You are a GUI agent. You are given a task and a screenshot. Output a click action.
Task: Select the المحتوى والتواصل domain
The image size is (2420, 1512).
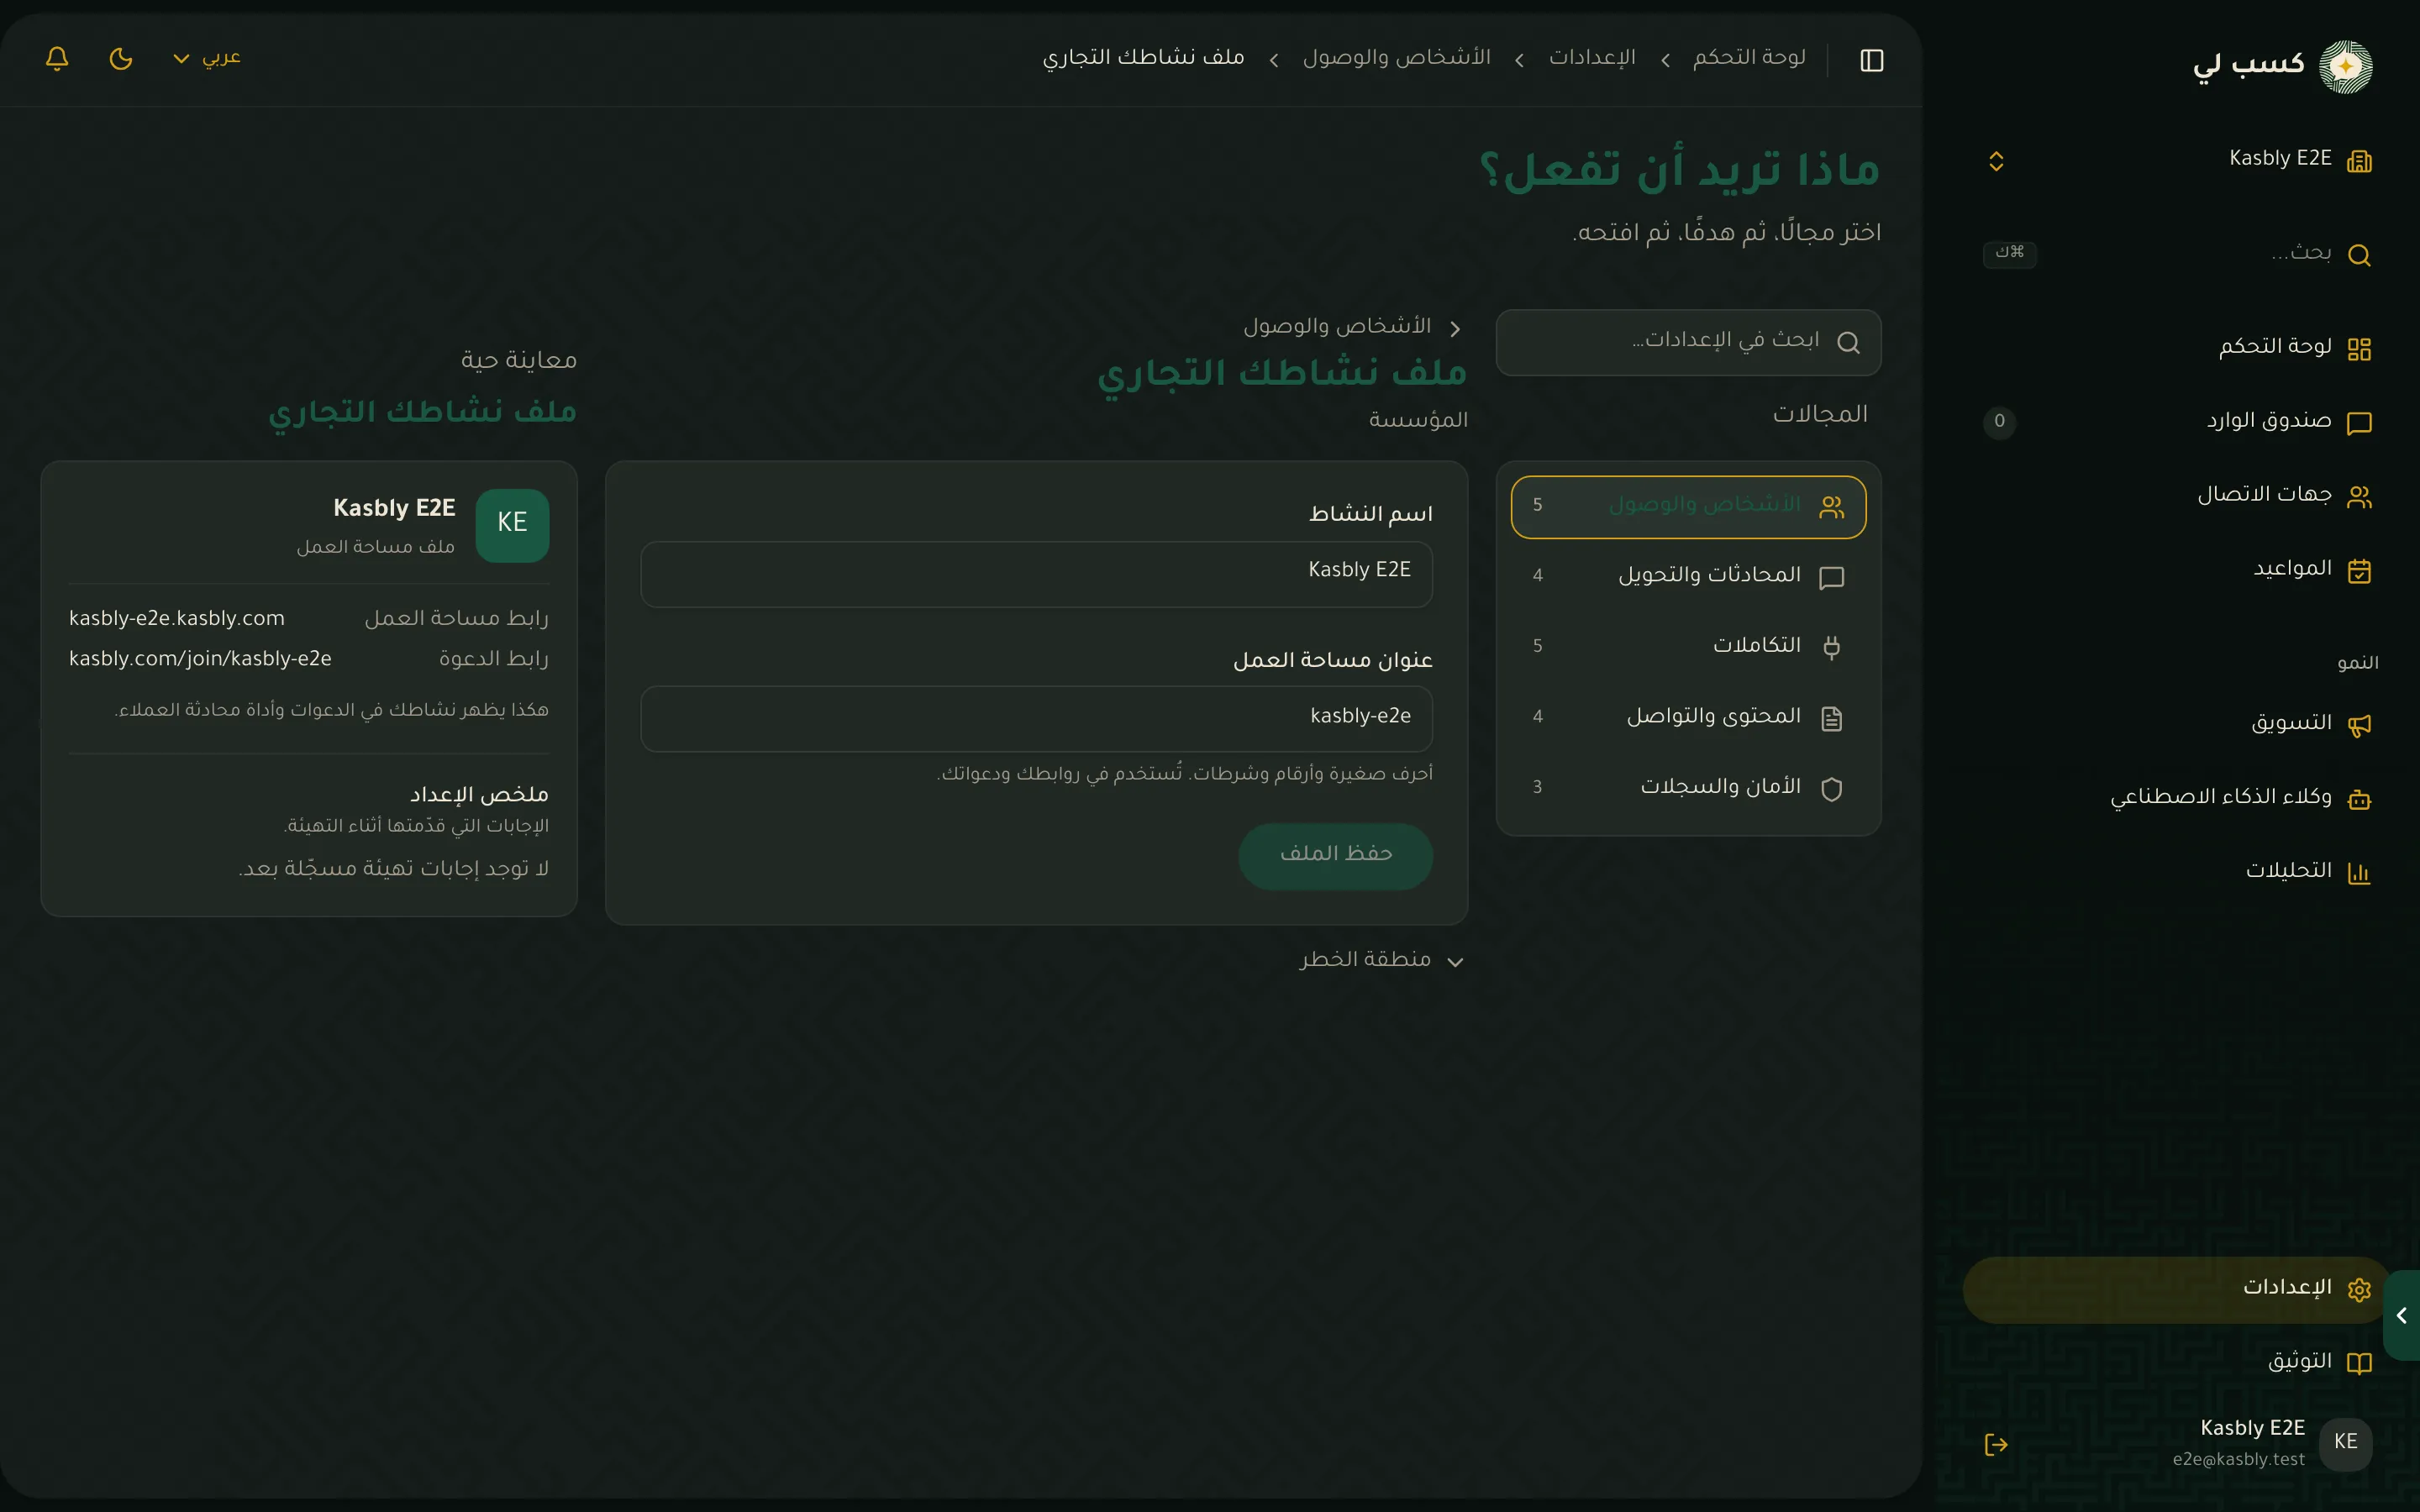pyautogui.click(x=1688, y=718)
